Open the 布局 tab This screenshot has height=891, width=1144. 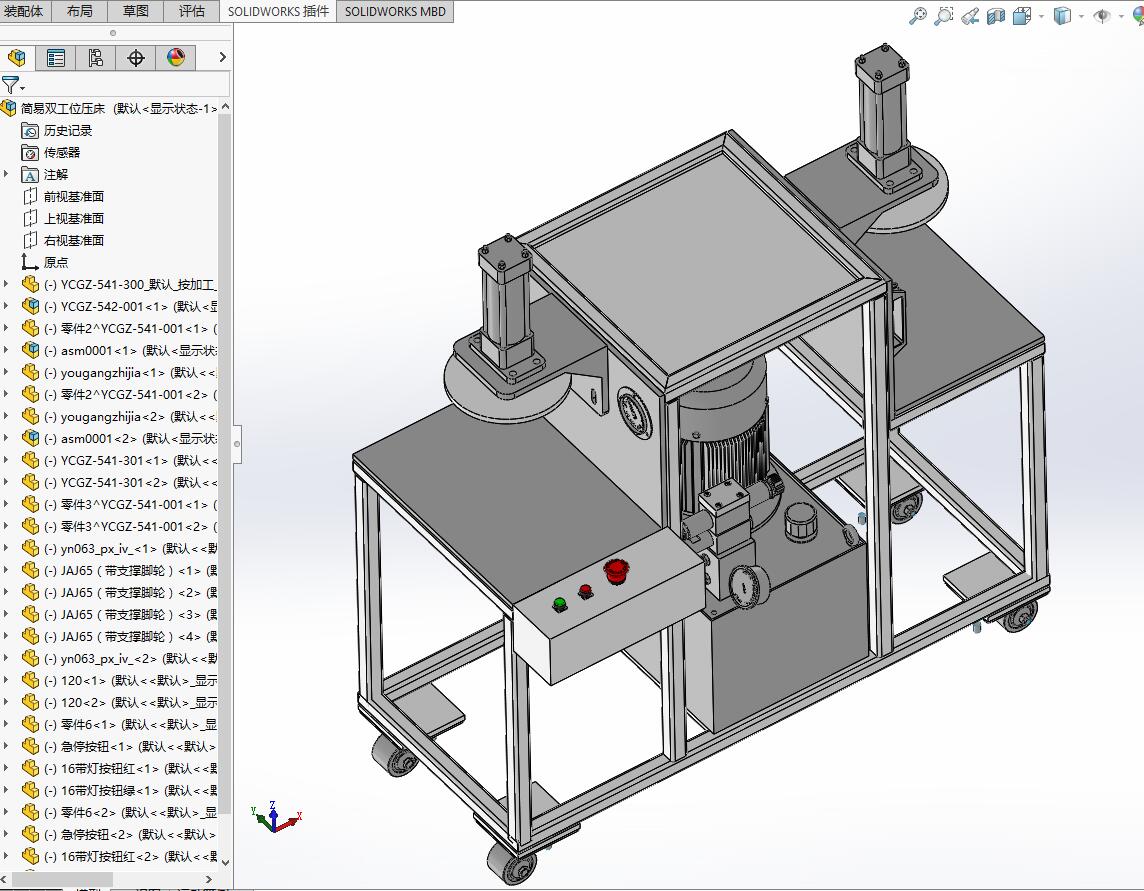point(80,12)
